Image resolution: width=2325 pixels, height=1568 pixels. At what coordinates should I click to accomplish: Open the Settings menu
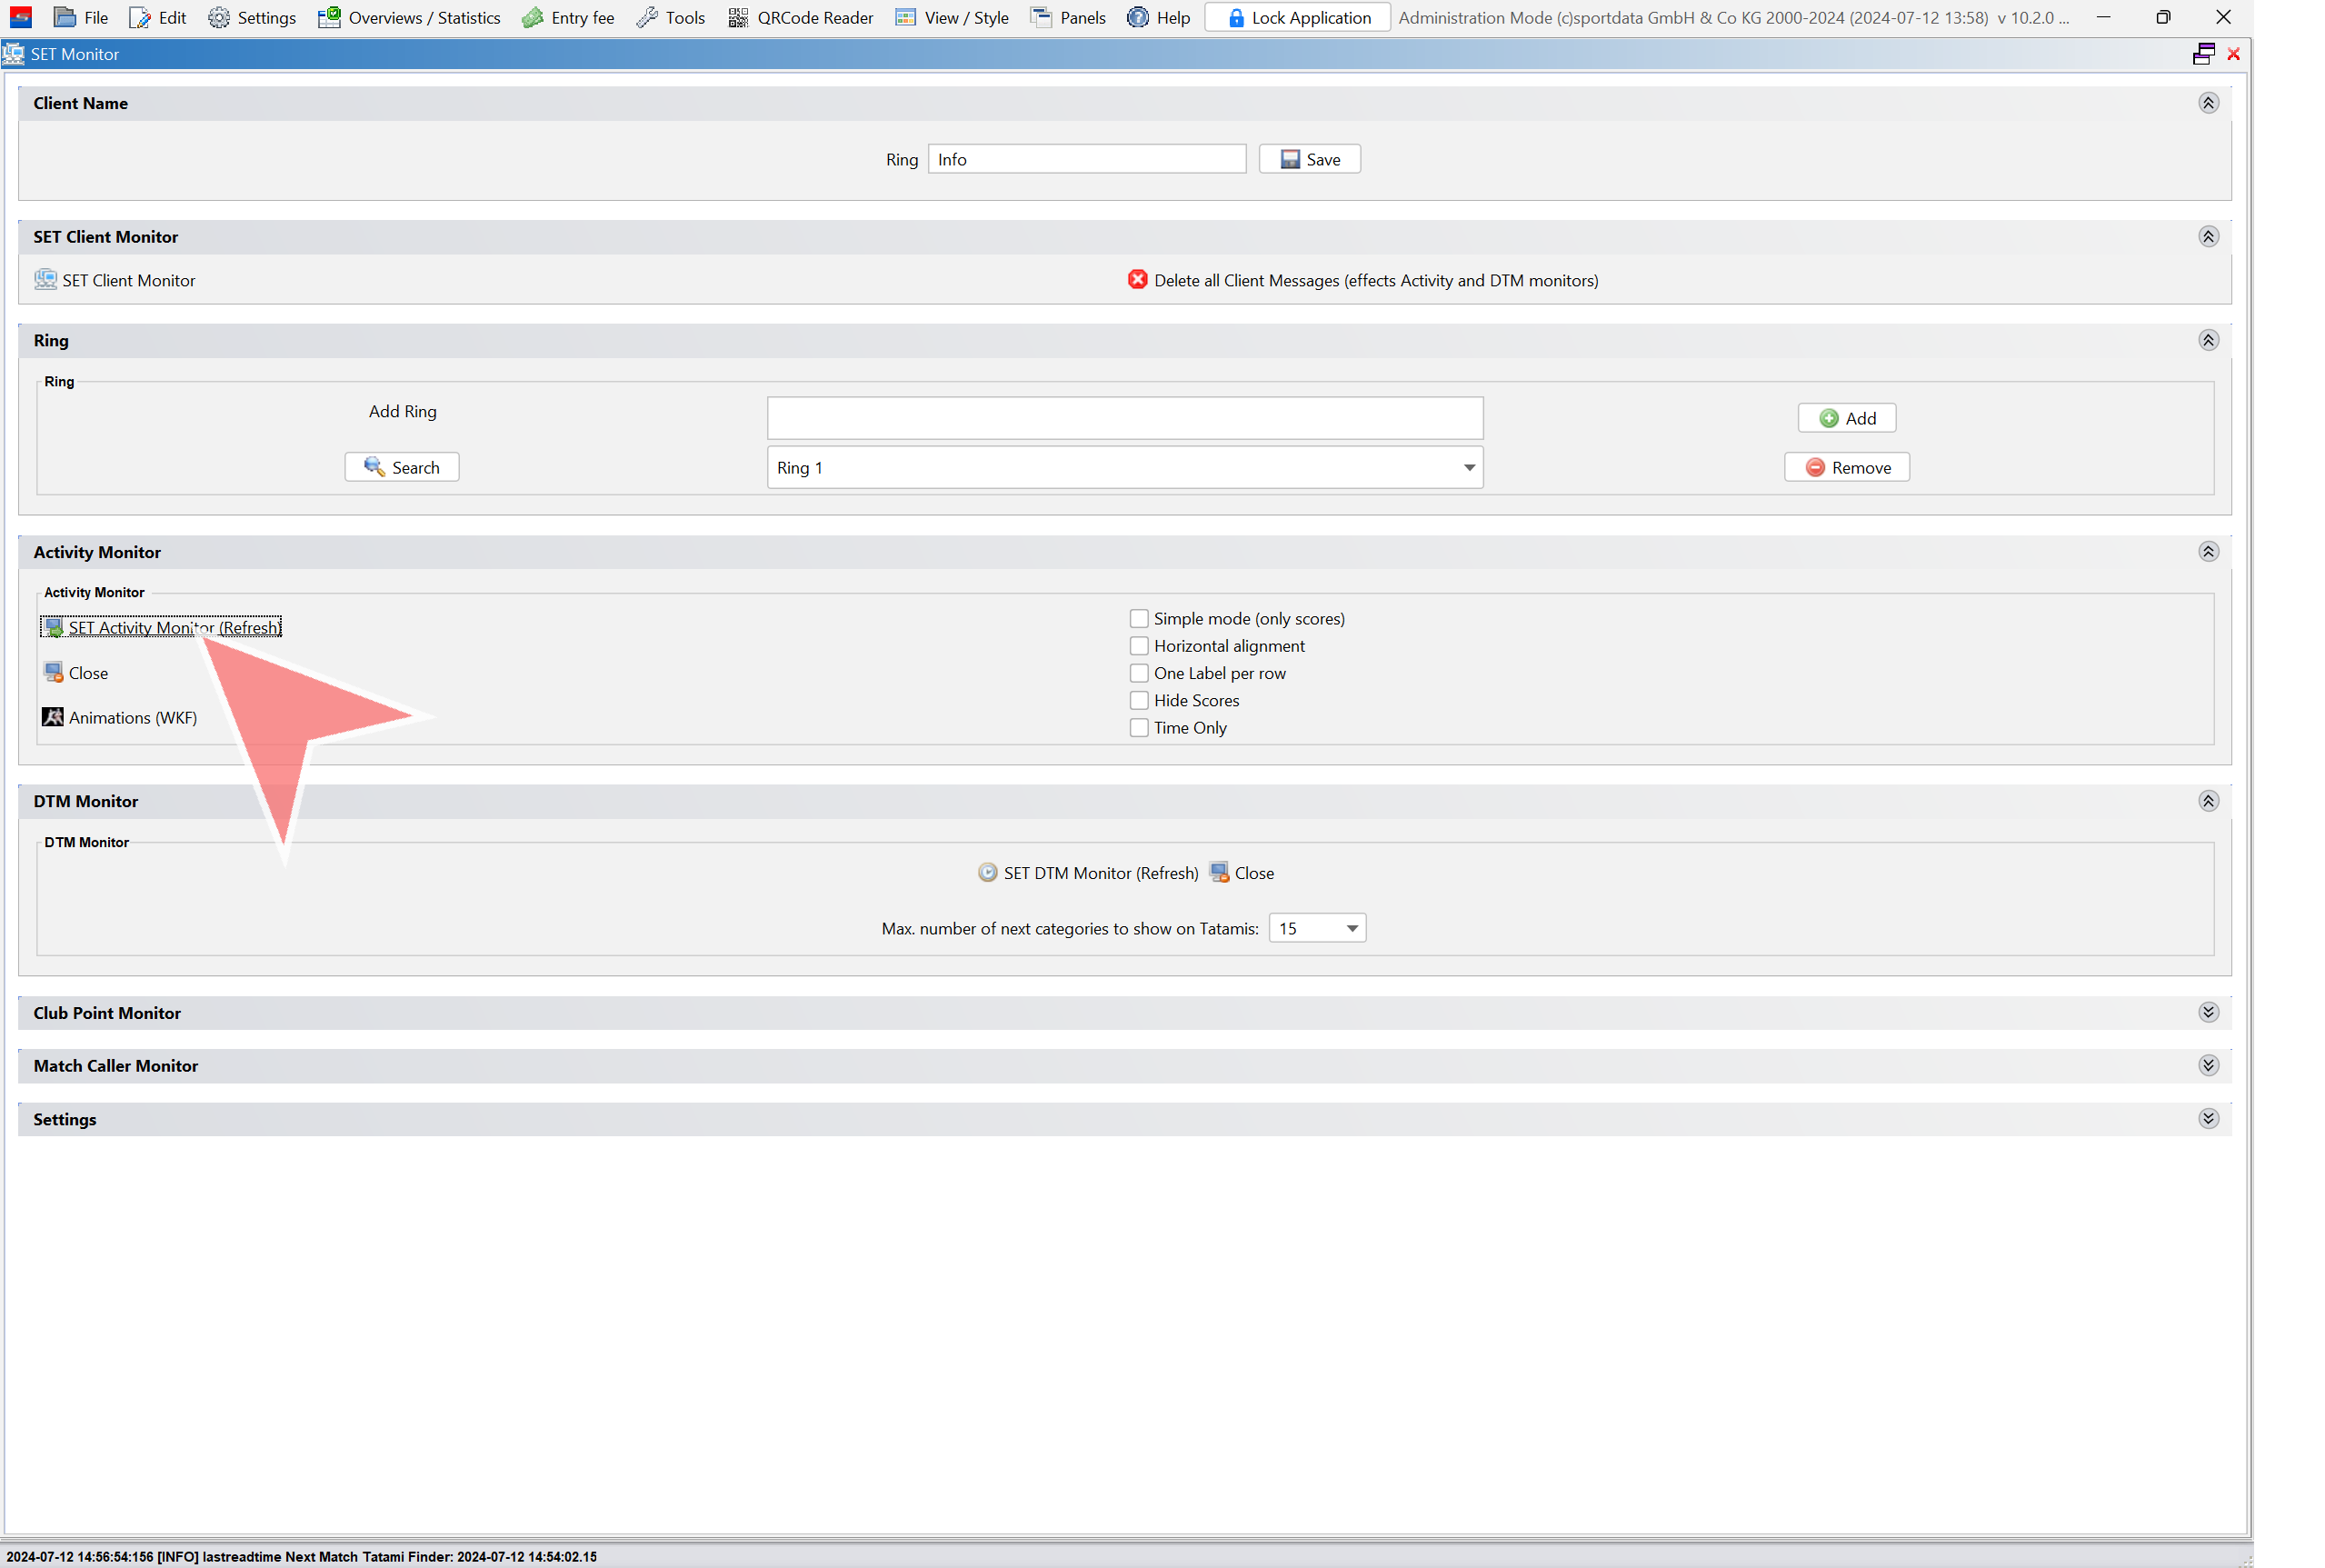[x=252, y=17]
